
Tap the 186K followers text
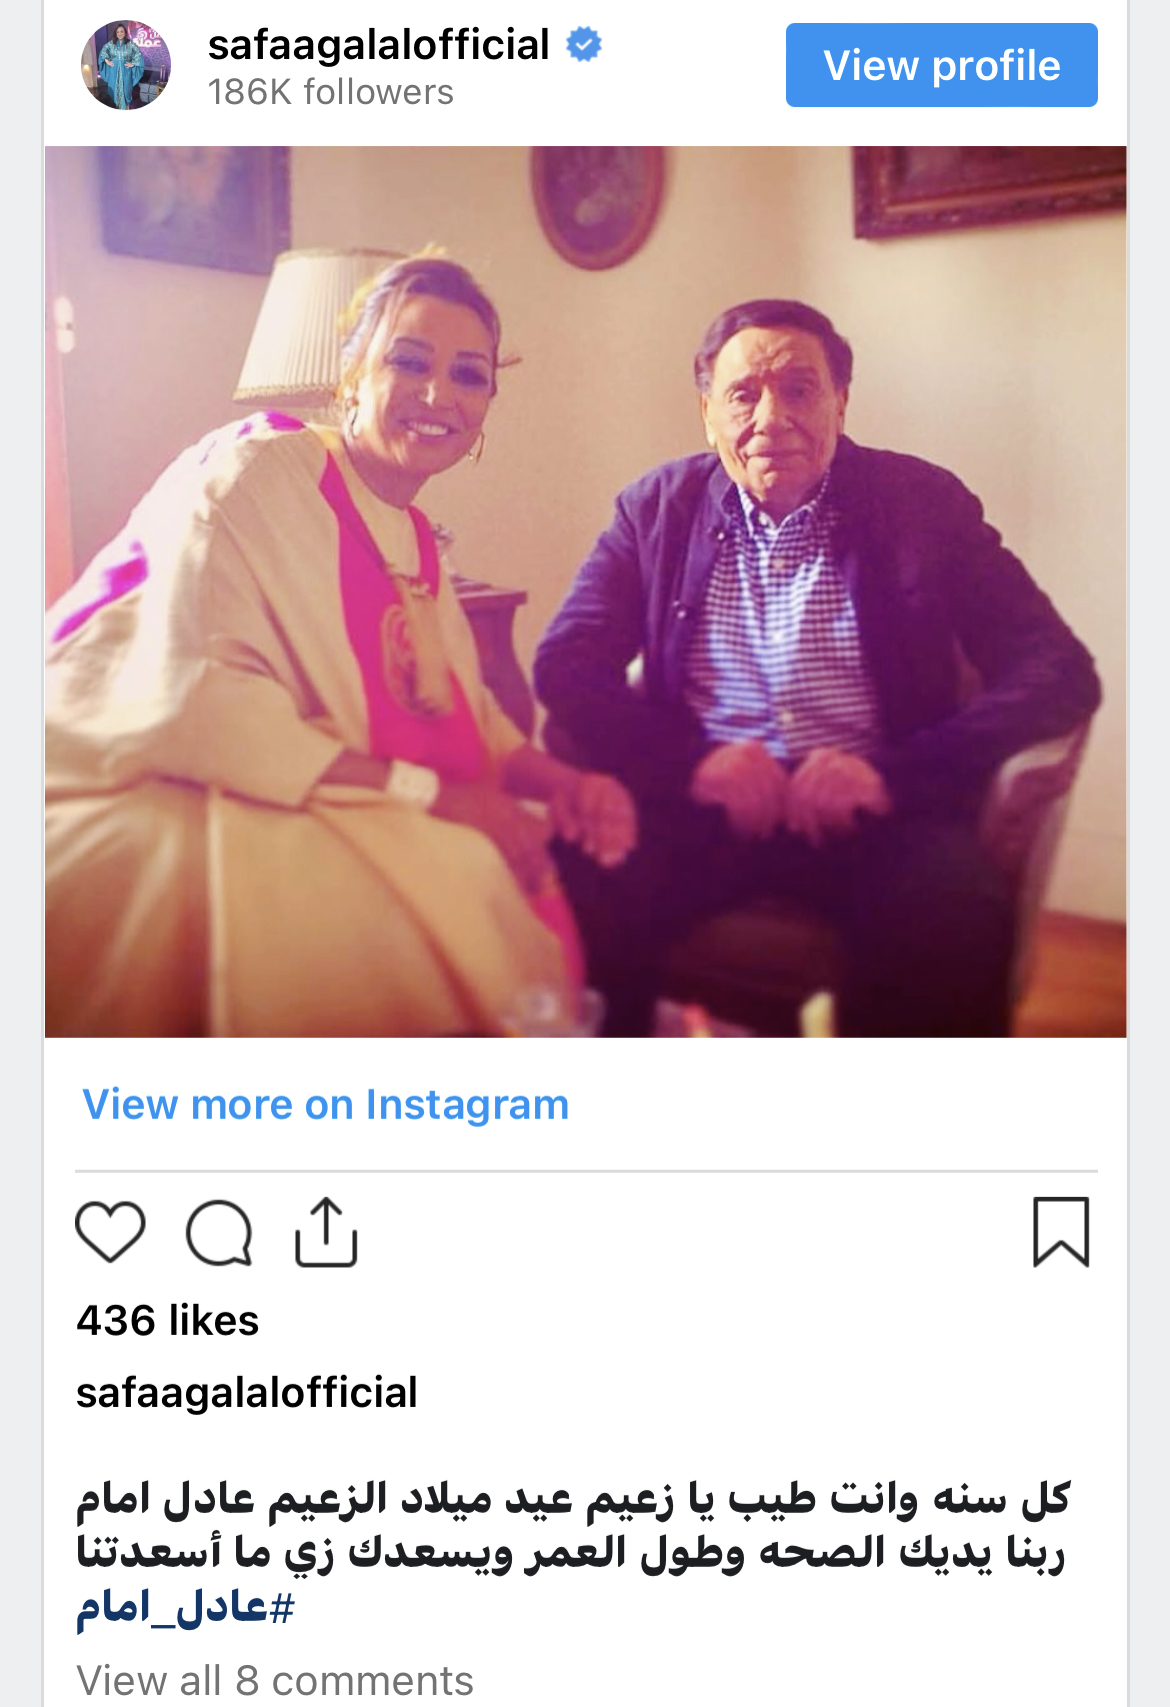(331, 92)
